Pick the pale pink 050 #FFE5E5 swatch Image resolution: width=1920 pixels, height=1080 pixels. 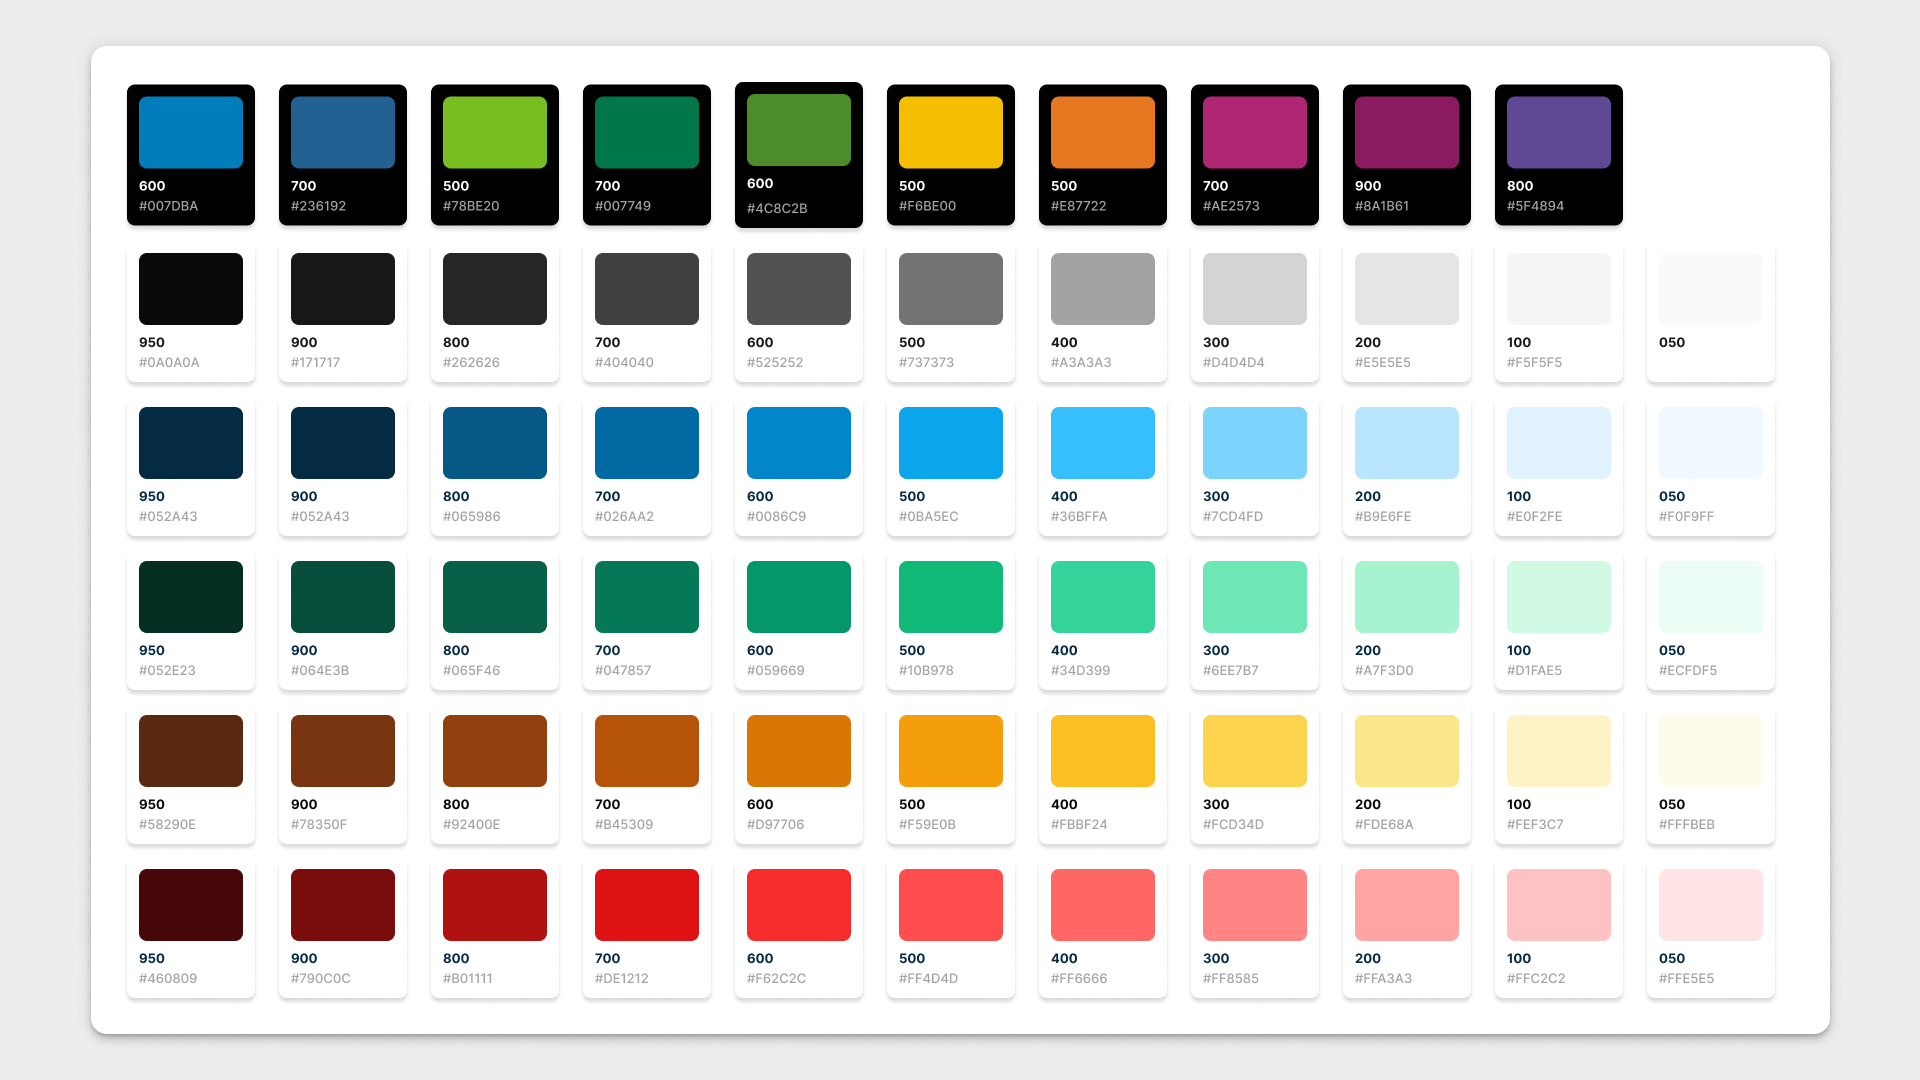point(1710,905)
